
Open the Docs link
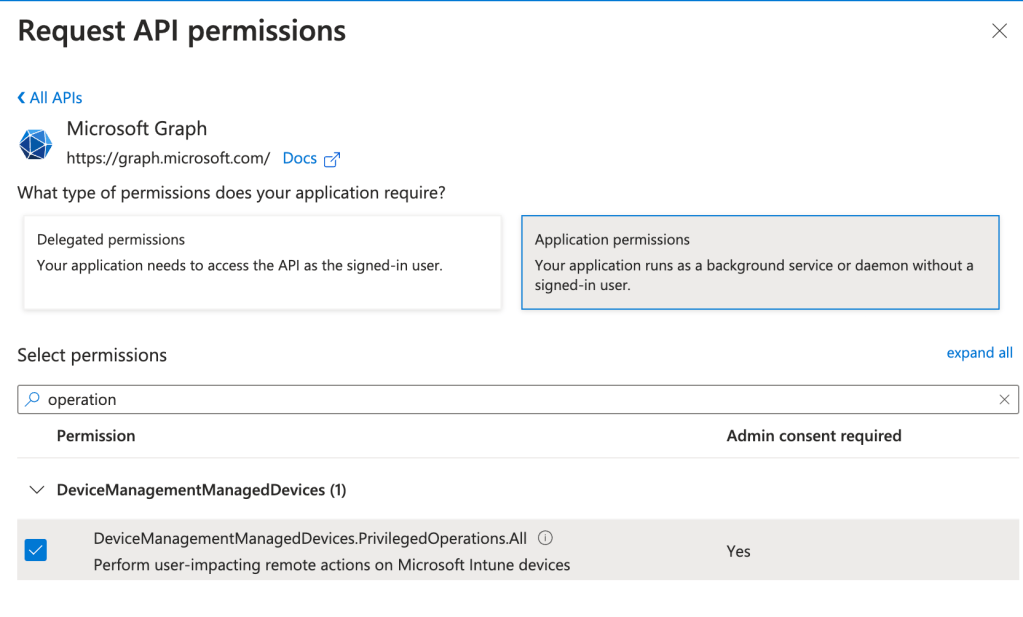point(299,158)
